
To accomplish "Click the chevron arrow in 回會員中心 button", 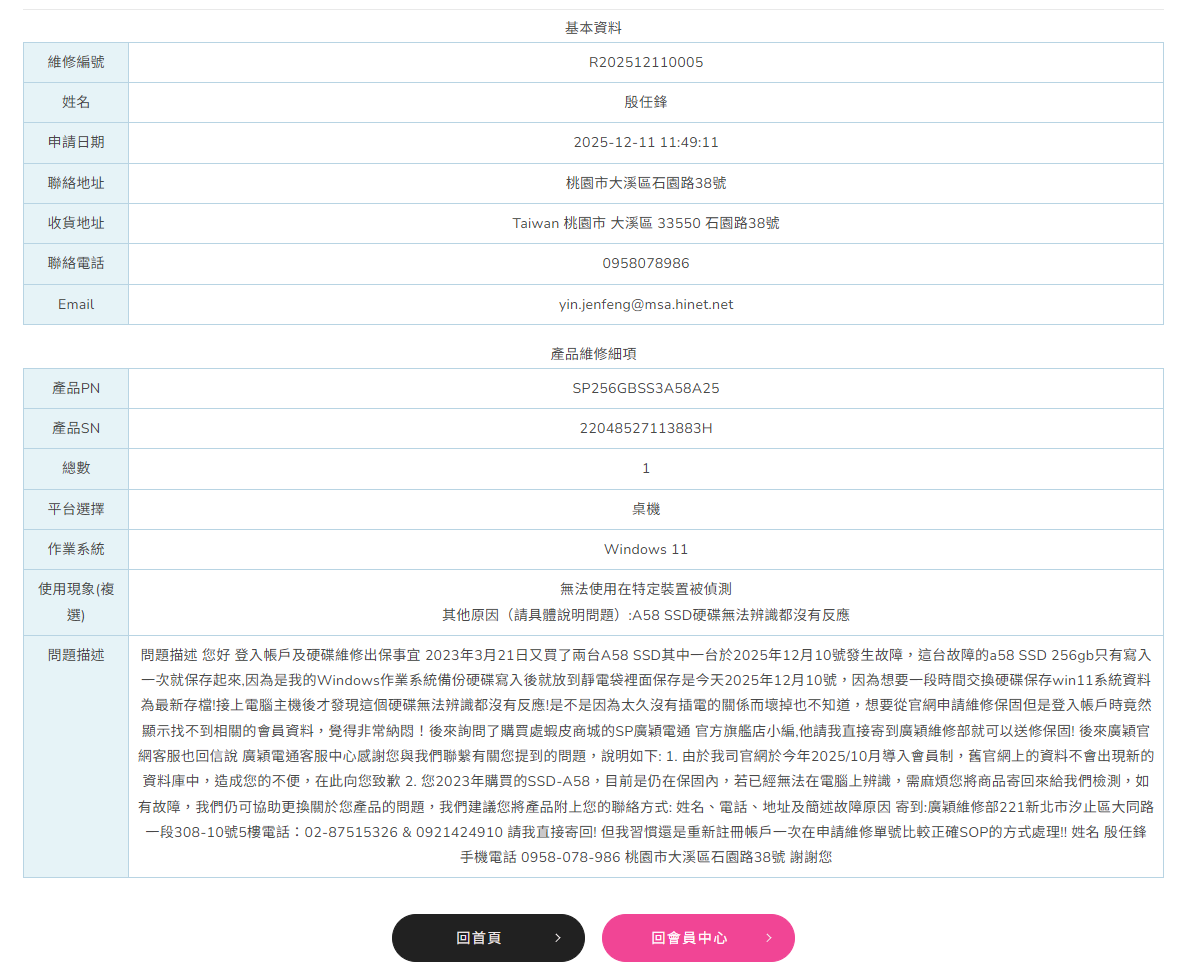I will click(x=769, y=938).
